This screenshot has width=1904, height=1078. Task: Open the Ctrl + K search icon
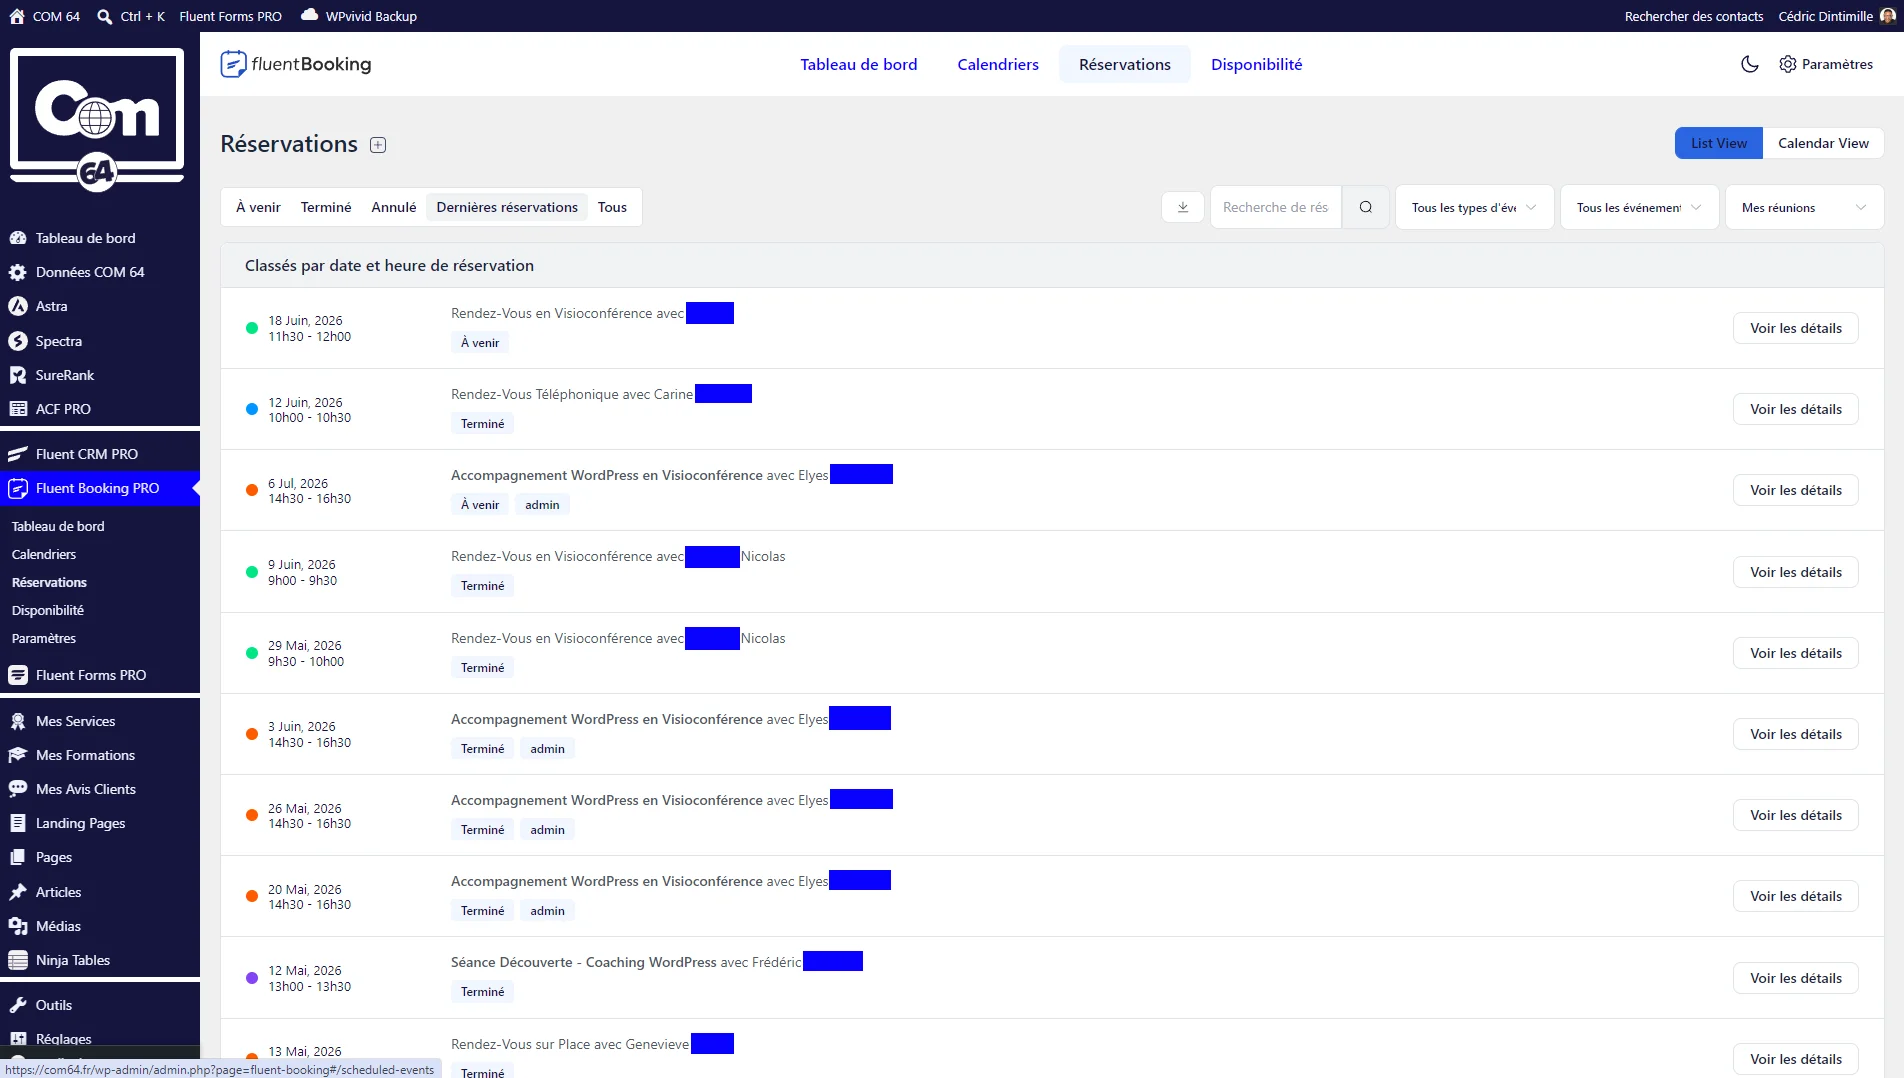[x=104, y=16]
